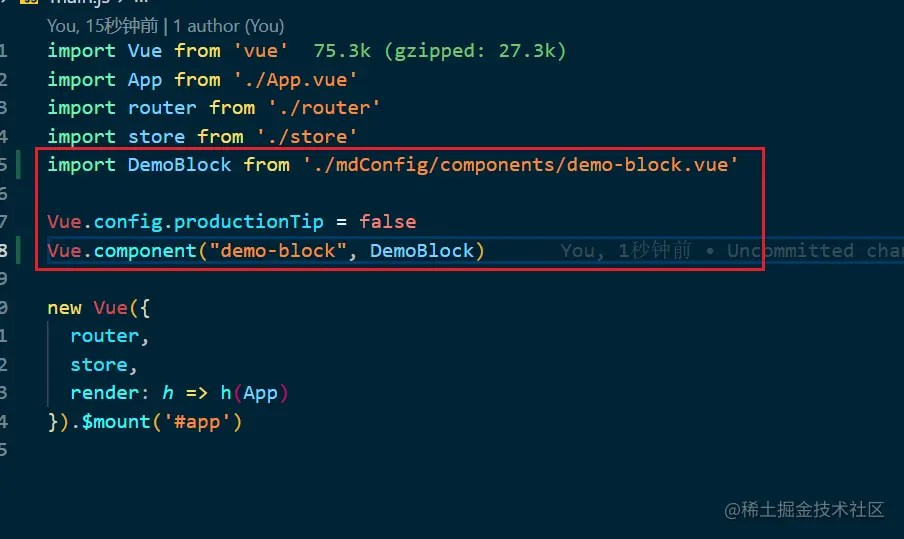Click the 'render' key in the Vue options
This screenshot has width=904, height=539.
(104, 393)
